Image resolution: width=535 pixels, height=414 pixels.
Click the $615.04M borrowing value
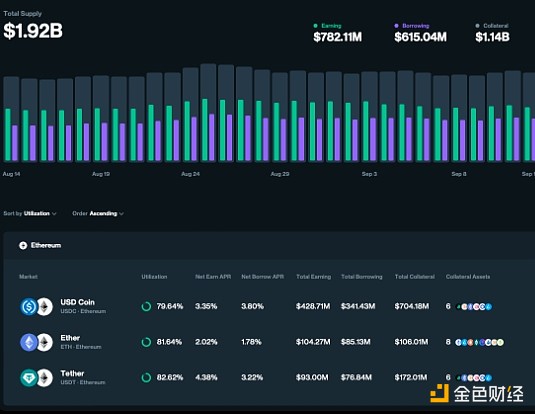click(x=420, y=37)
